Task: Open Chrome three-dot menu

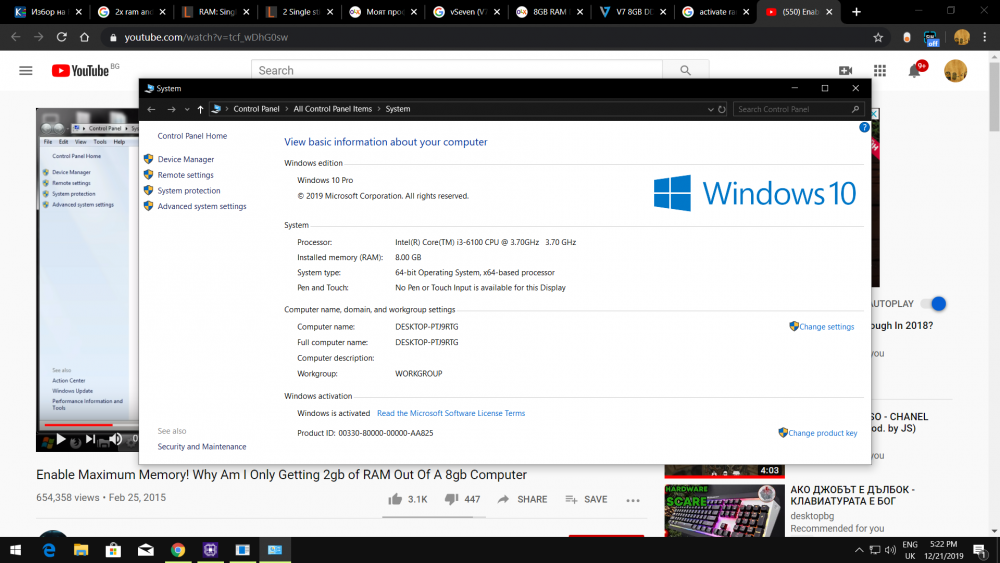Action: coord(985,38)
